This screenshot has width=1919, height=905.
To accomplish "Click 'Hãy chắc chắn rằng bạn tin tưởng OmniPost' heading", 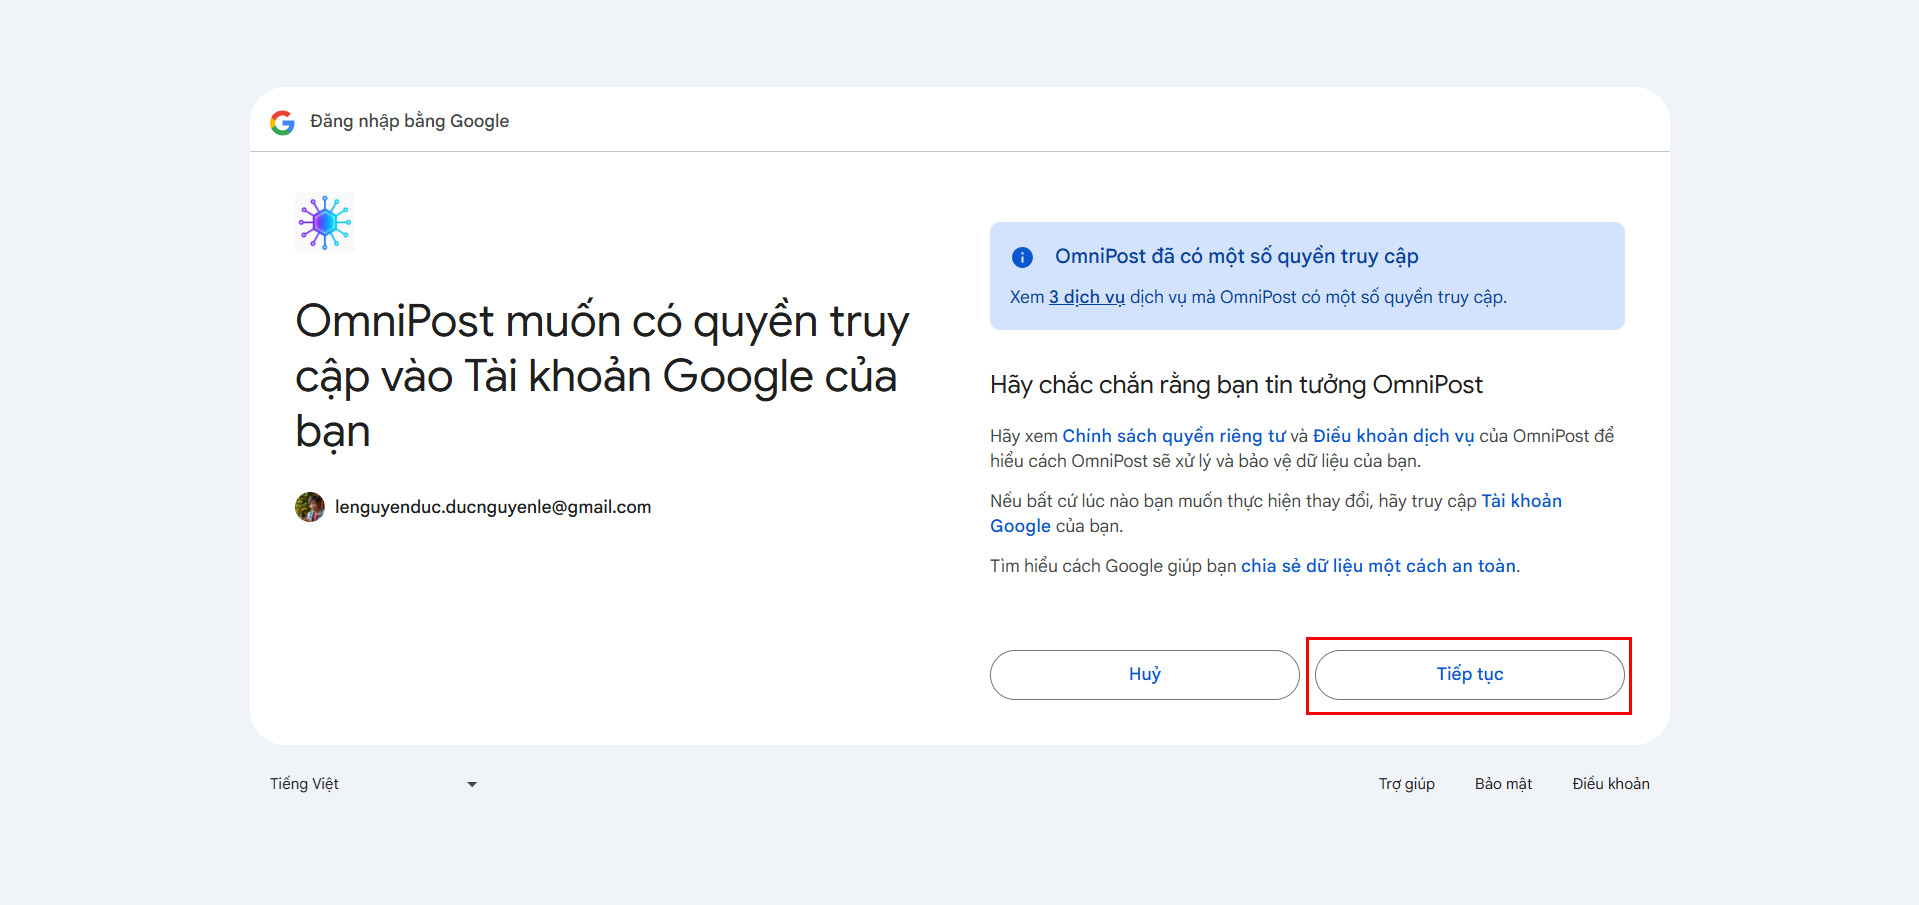I will click(1236, 385).
